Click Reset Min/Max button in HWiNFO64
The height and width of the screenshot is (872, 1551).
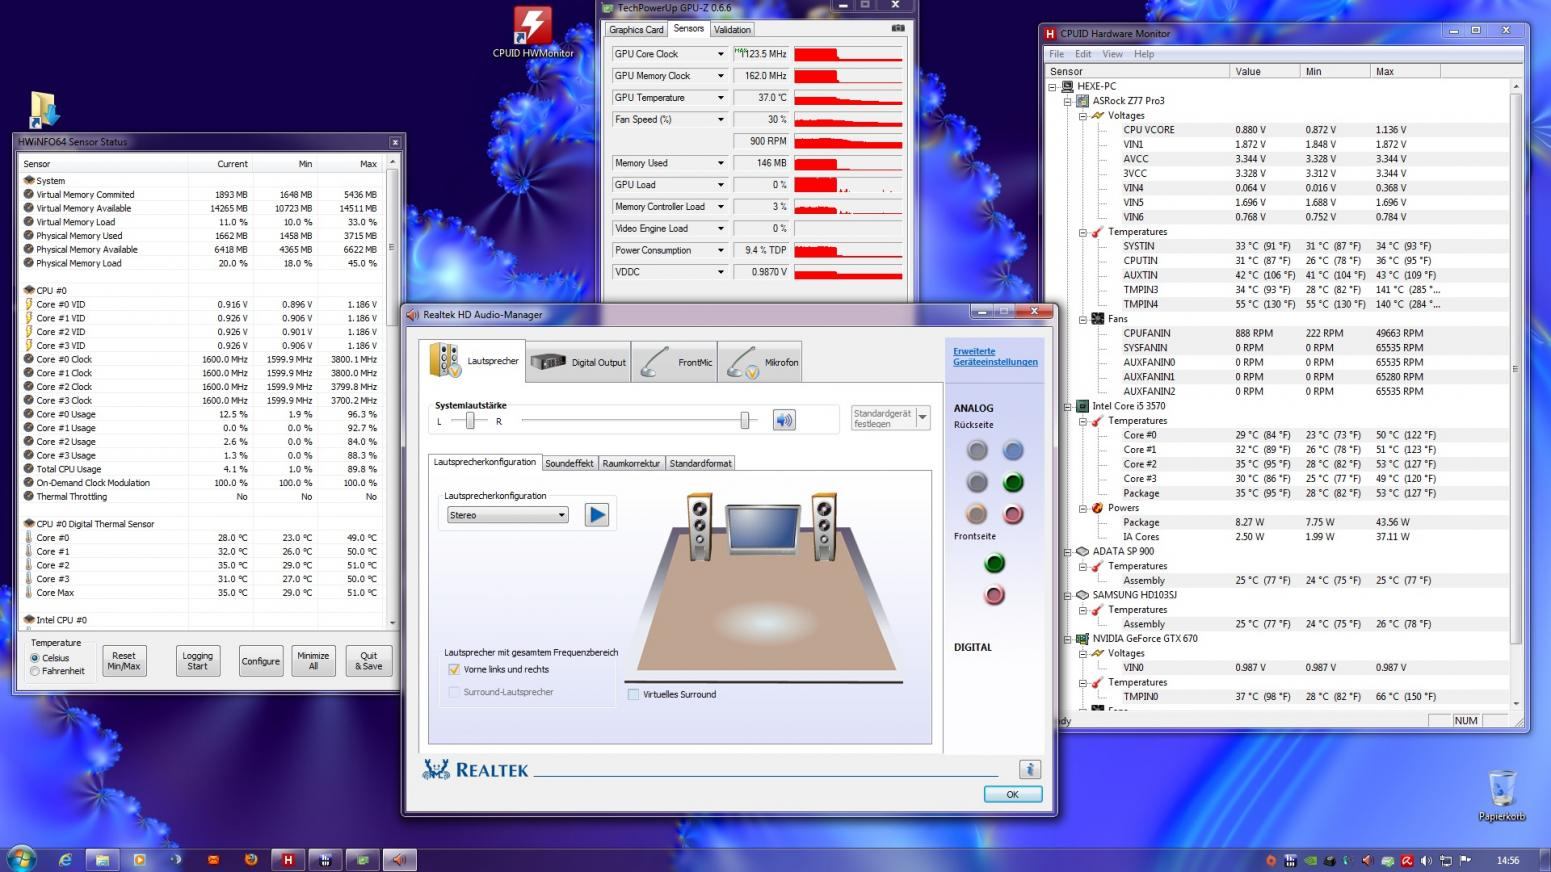124,661
